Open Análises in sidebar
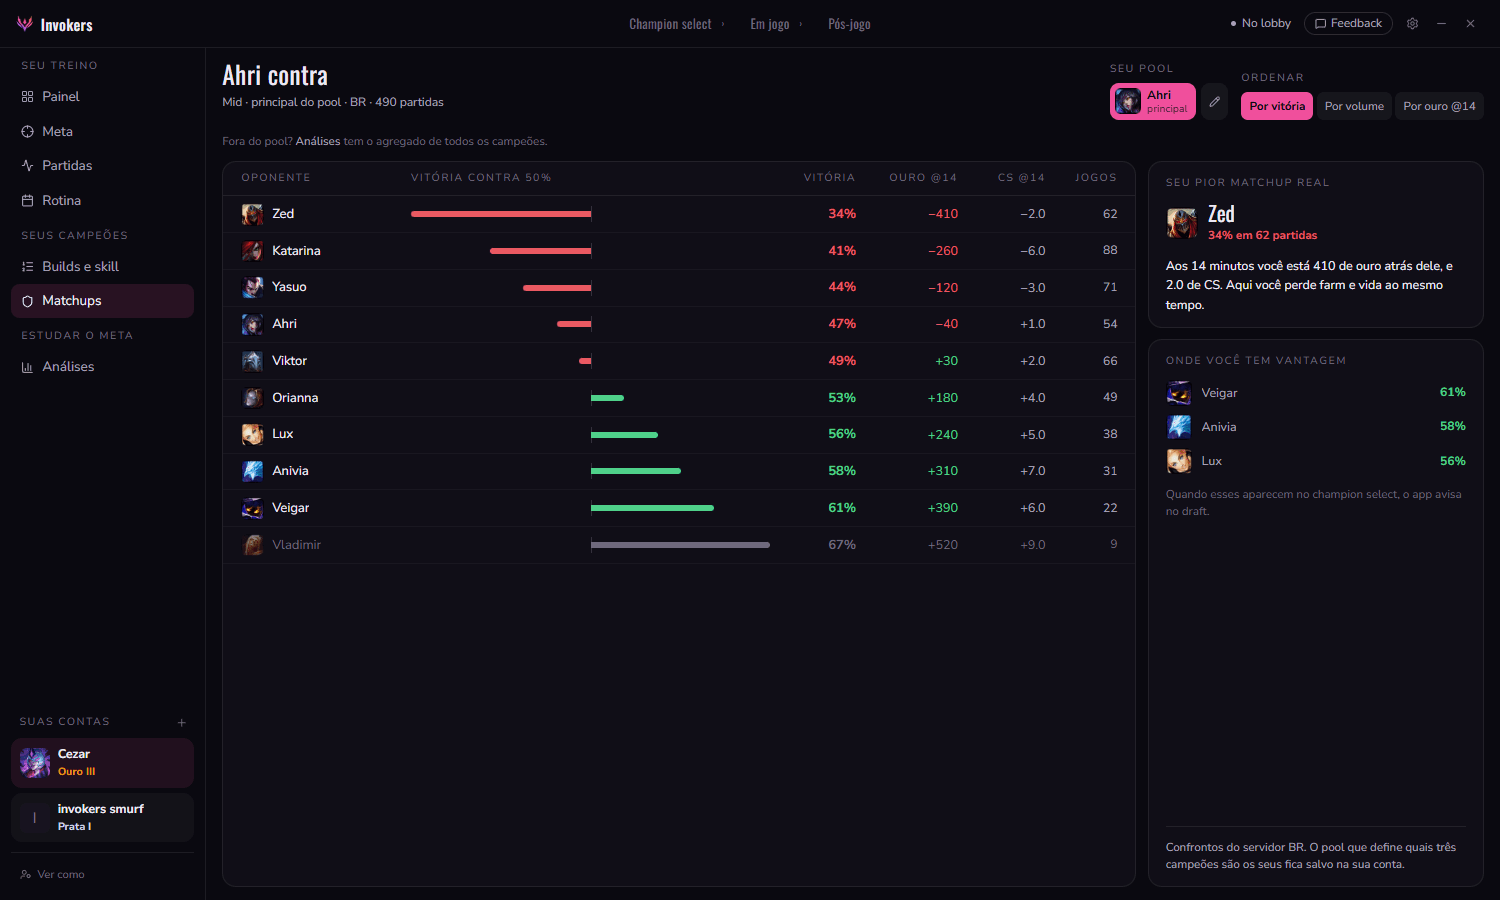Image resolution: width=1500 pixels, height=900 pixels. 102,367
